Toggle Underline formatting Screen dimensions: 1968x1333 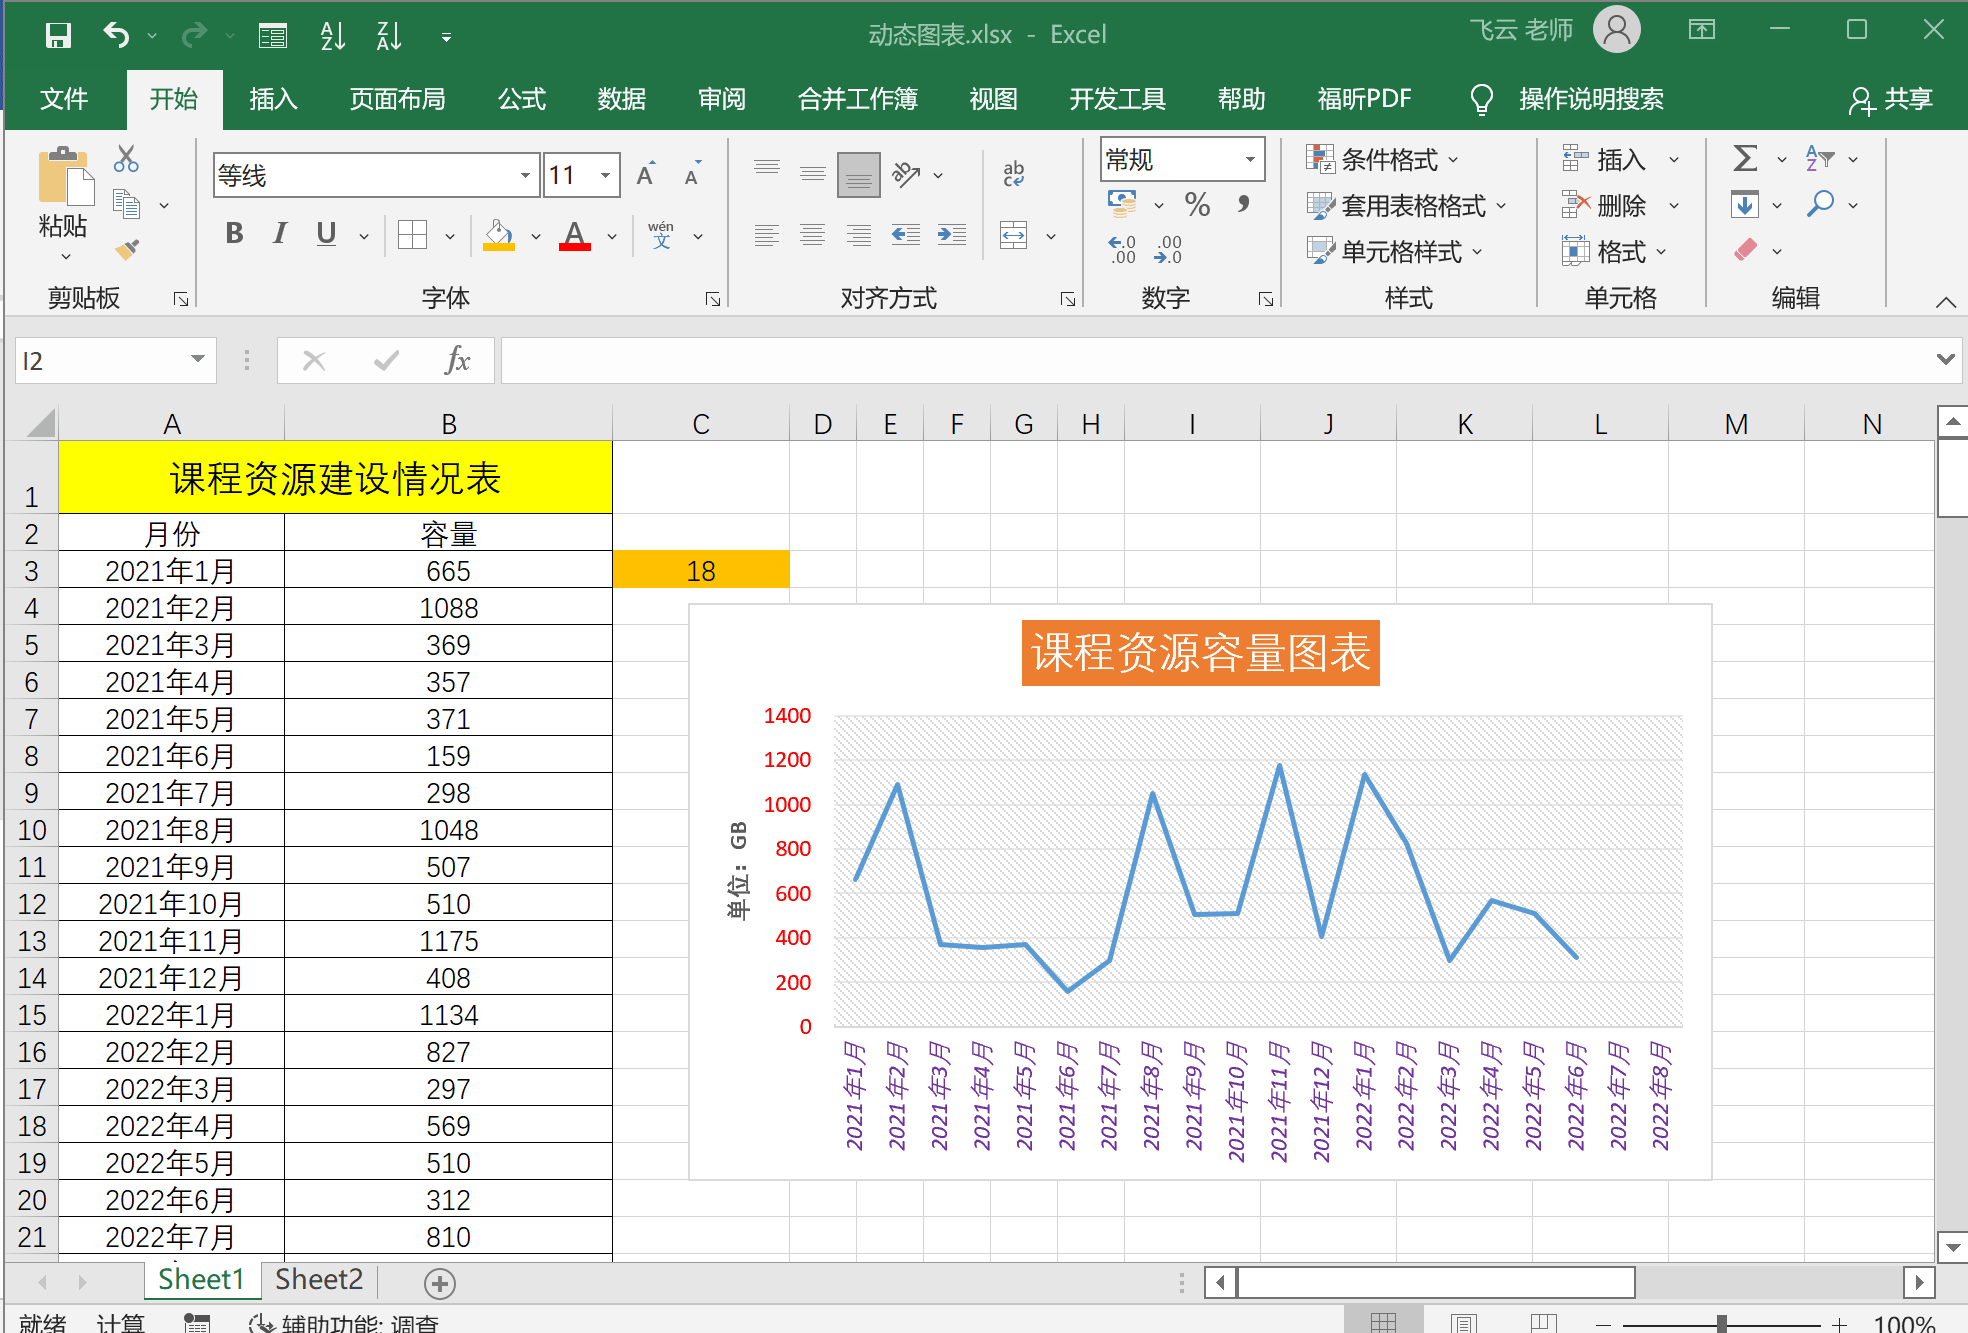click(x=326, y=234)
